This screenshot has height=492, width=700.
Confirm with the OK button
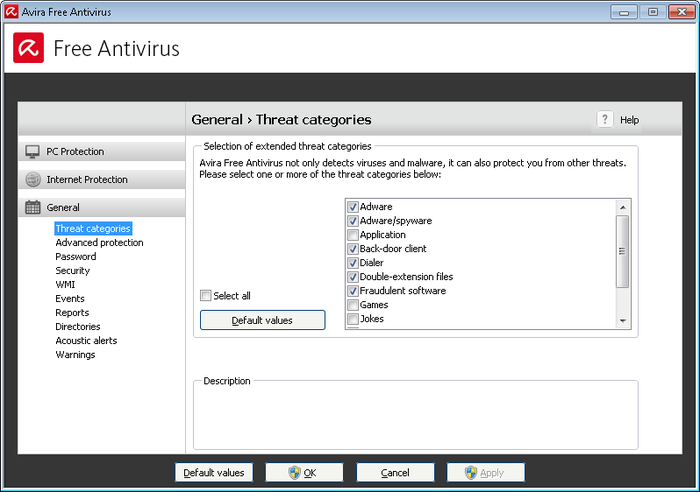click(x=304, y=472)
